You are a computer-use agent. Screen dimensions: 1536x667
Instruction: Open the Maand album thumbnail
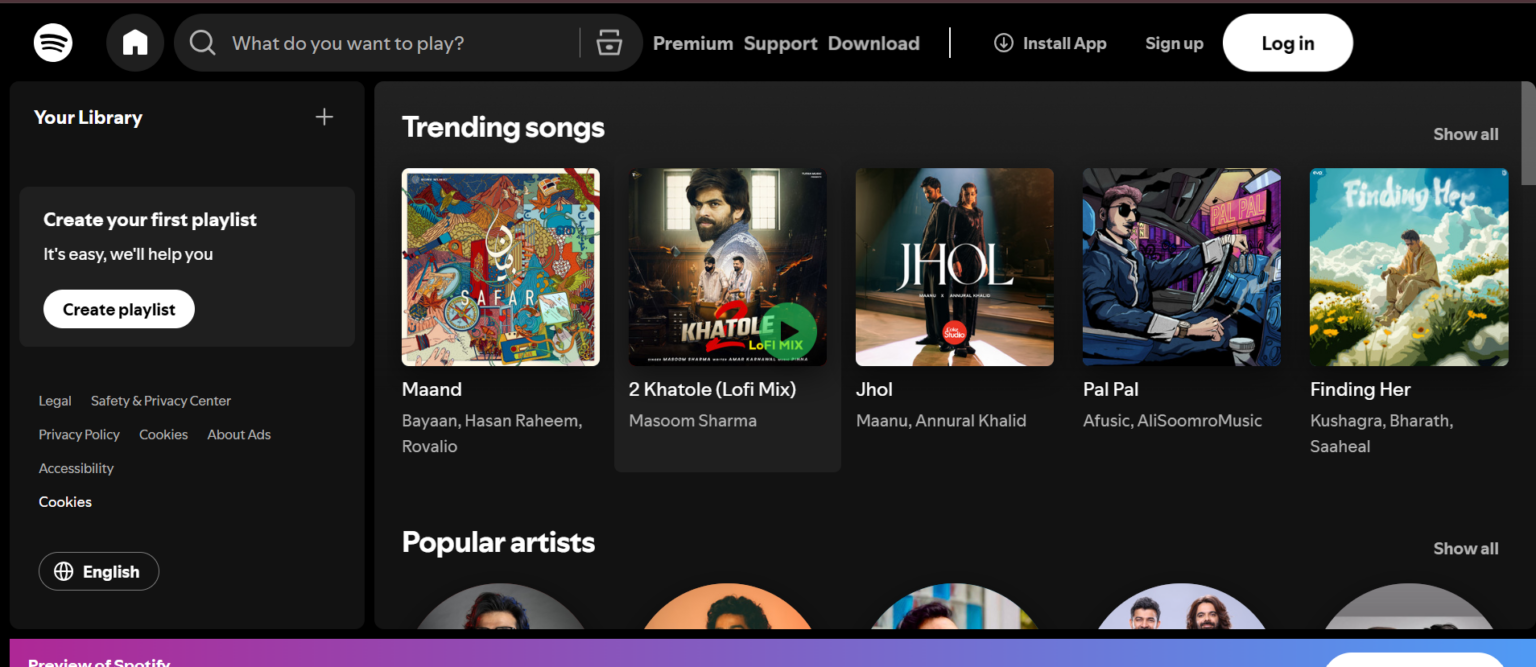click(x=500, y=266)
